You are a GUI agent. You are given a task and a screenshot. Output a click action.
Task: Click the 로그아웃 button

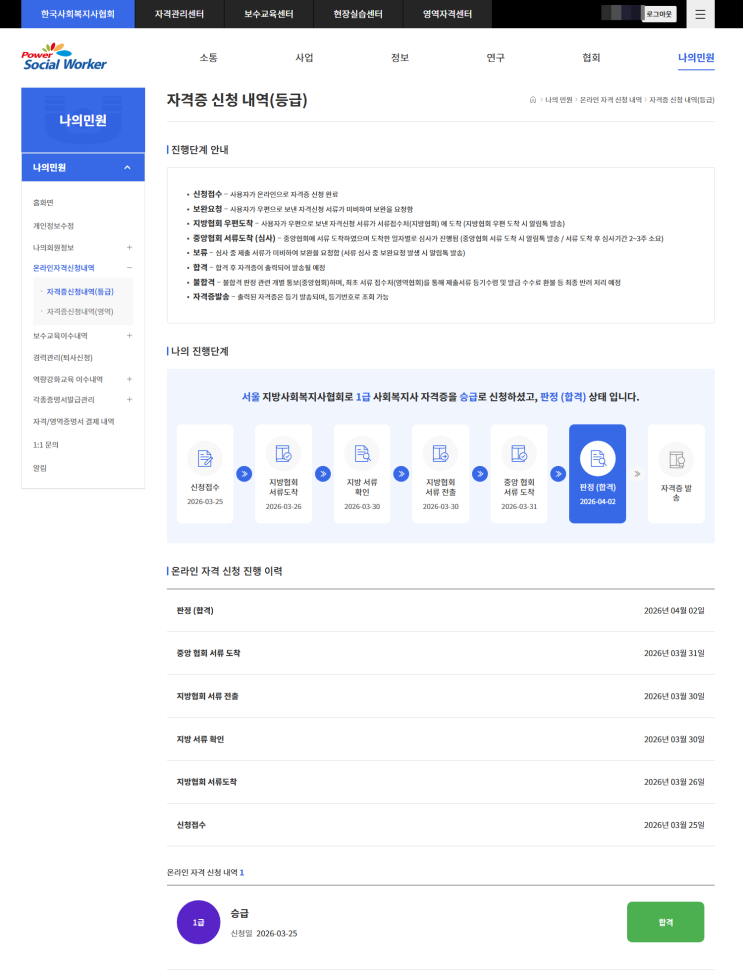pyautogui.click(x=659, y=14)
